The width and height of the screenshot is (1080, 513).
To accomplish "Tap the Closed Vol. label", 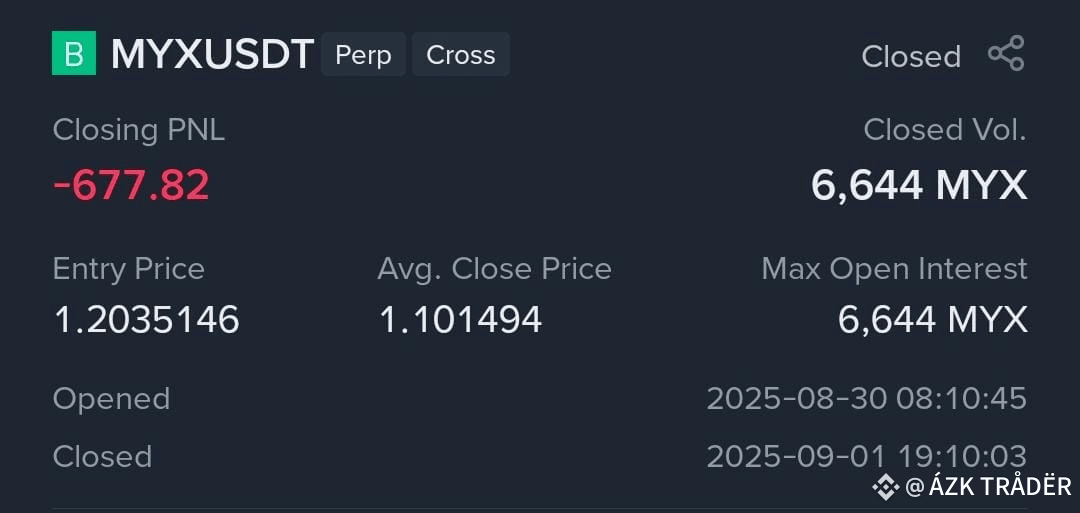I will click(945, 129).
